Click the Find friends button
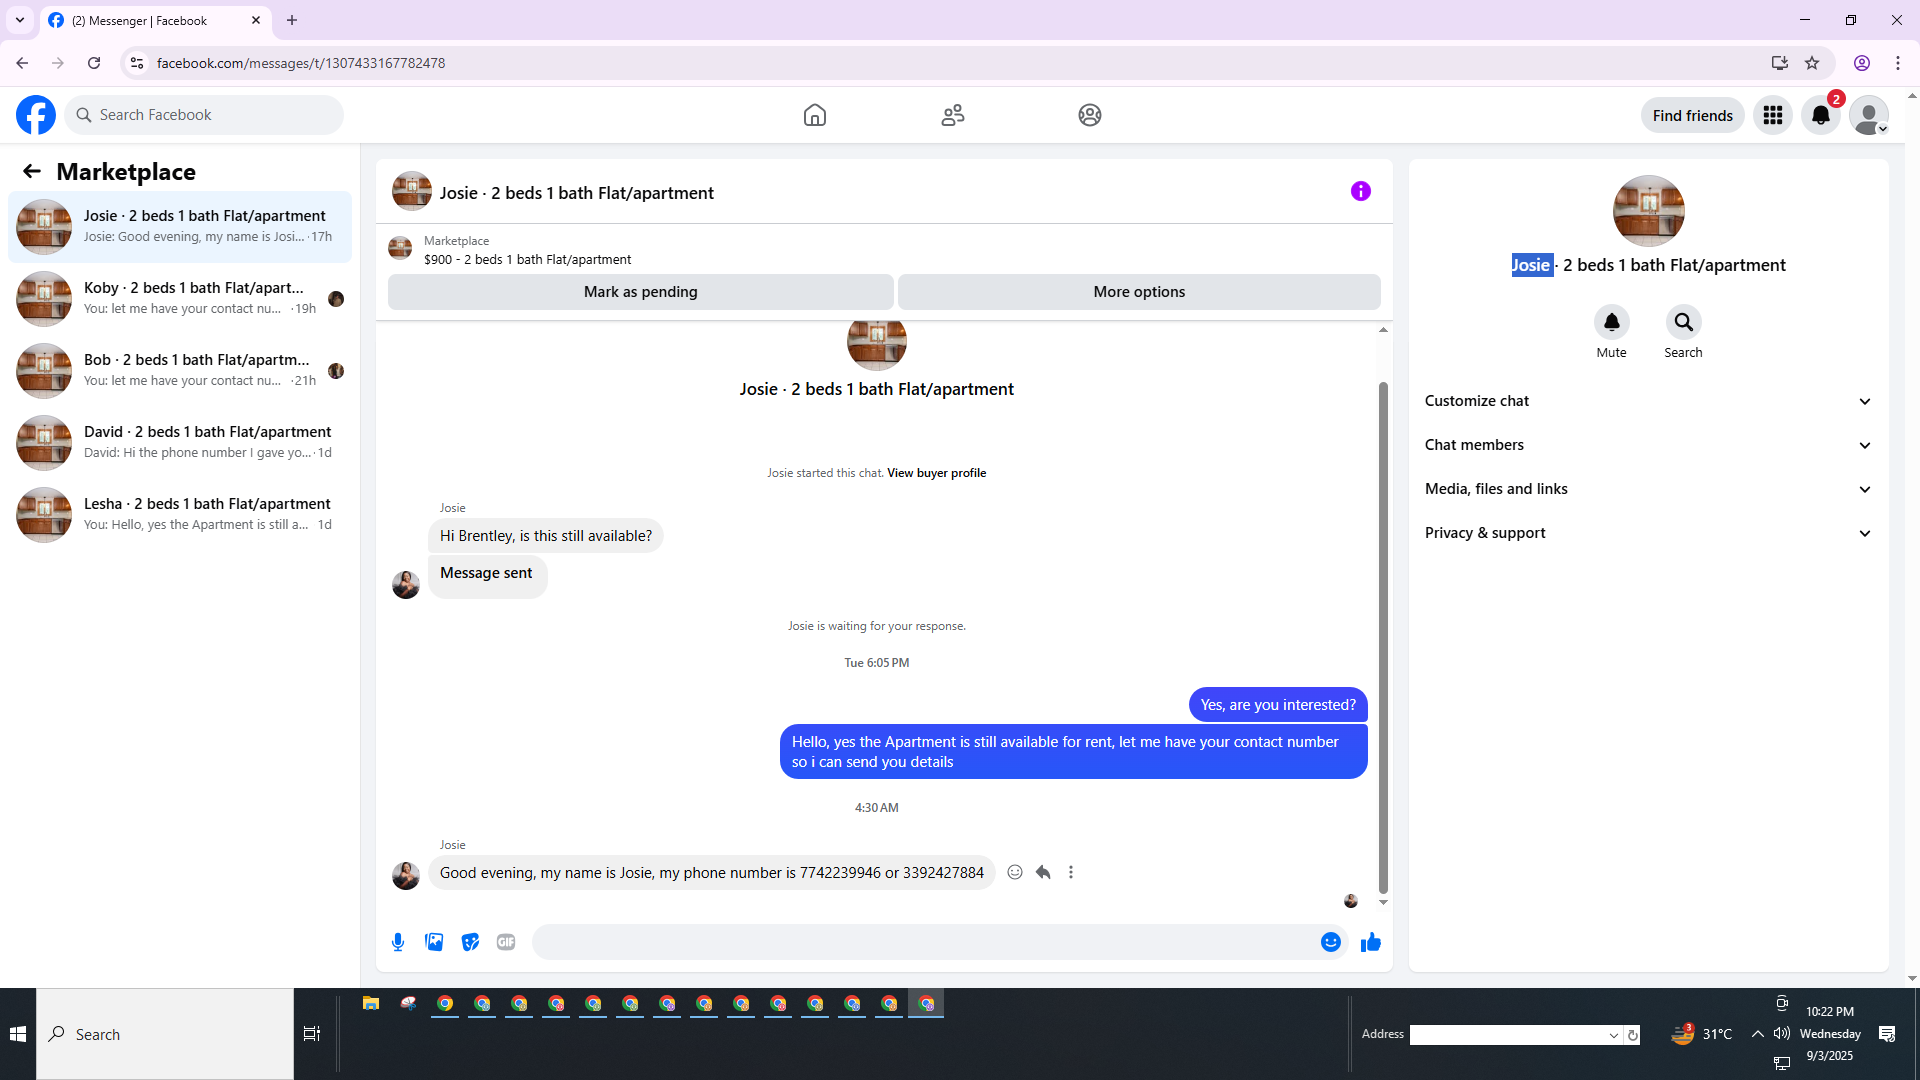Screen dimensions: 1920x1080 click(1693, 115)
